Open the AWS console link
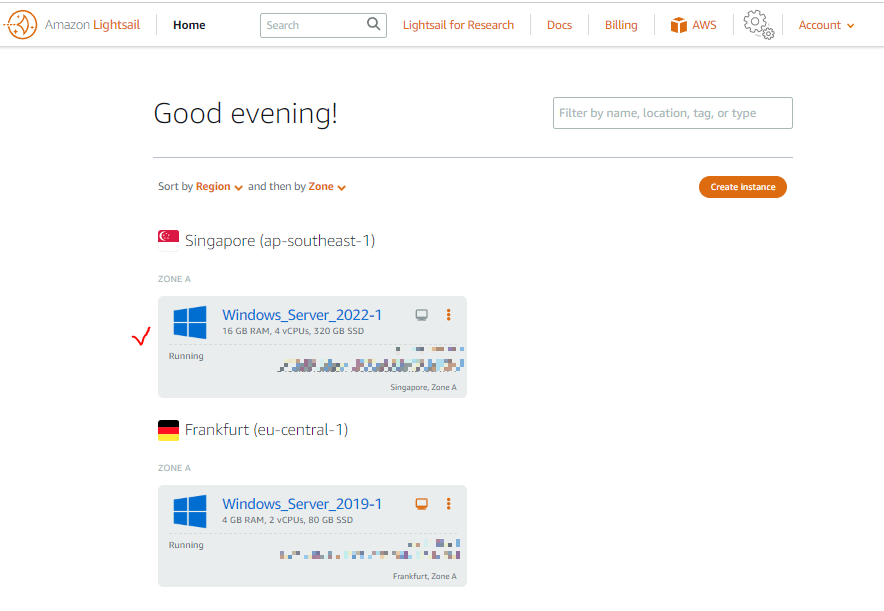 (693, 25)
